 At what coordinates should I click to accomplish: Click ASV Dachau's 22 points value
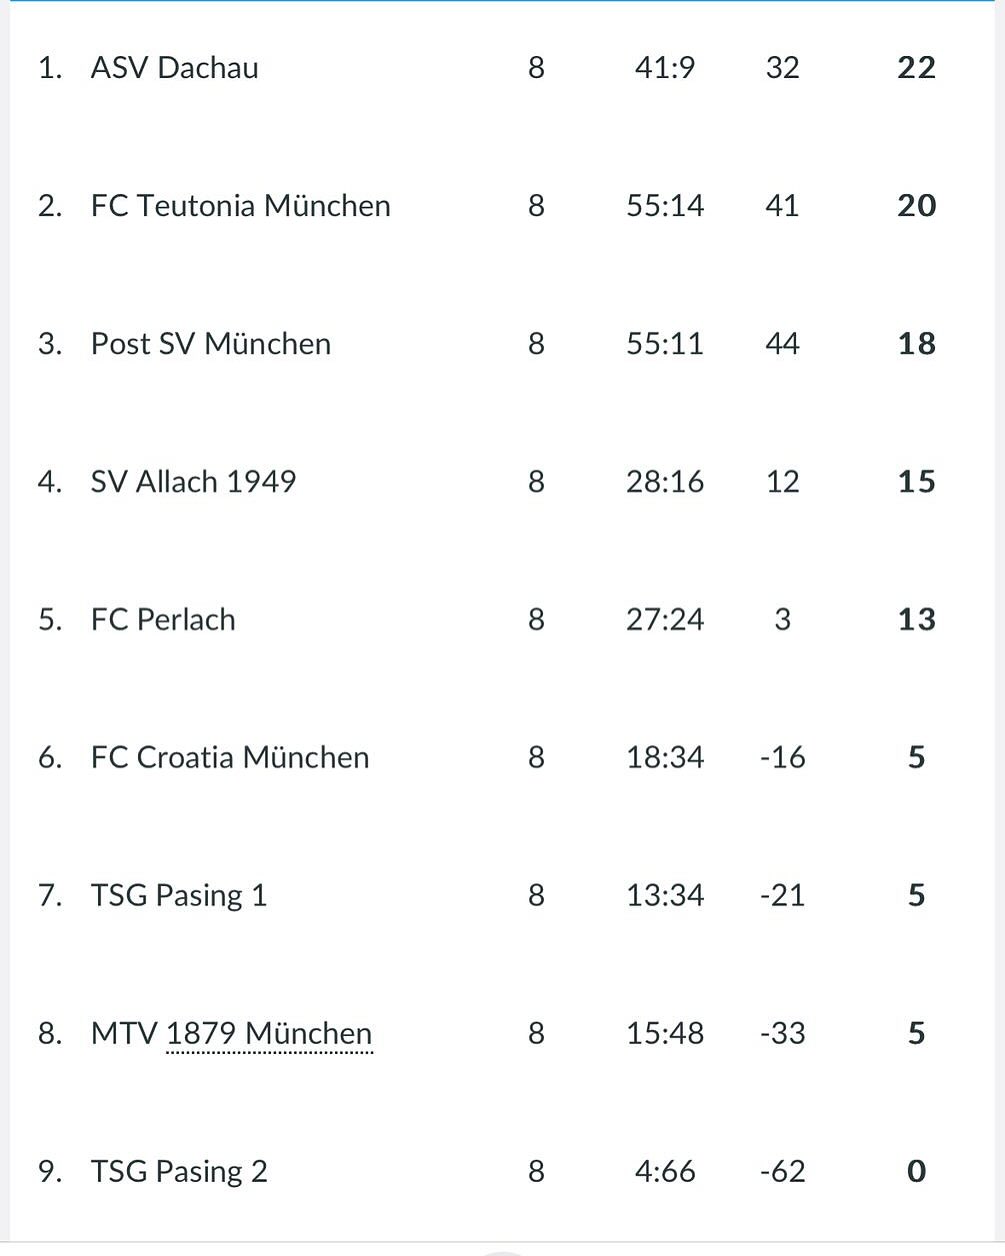tap(916, 68)
